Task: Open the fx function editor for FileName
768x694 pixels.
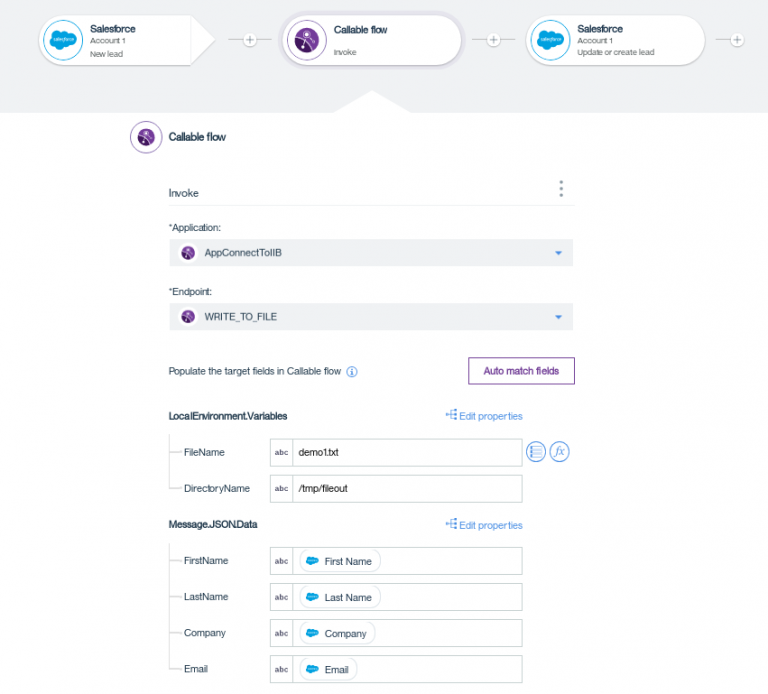Action: coord(559,452)
